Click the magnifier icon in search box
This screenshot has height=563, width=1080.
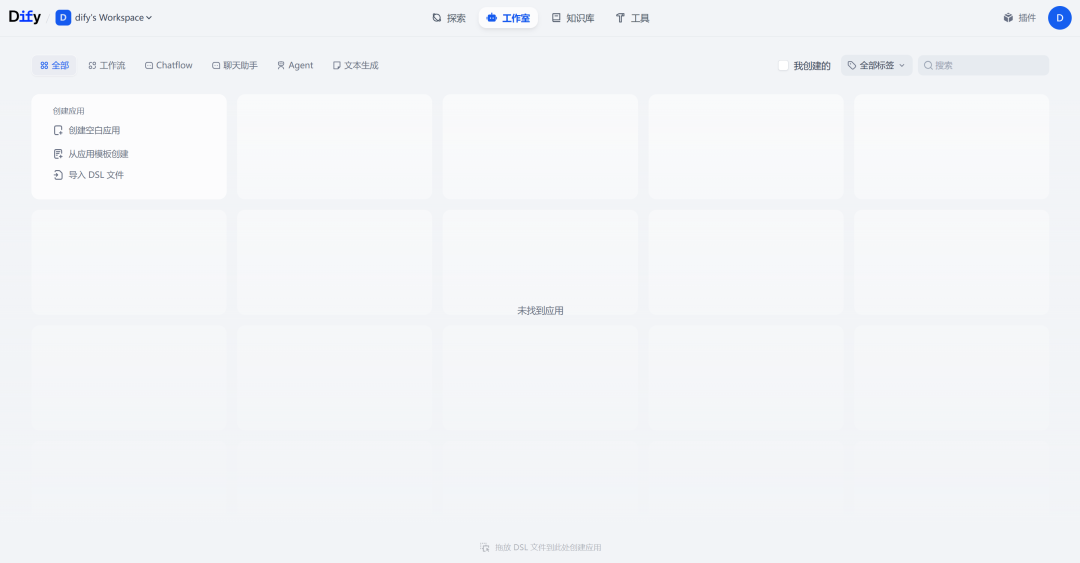[x=928, y=65]
